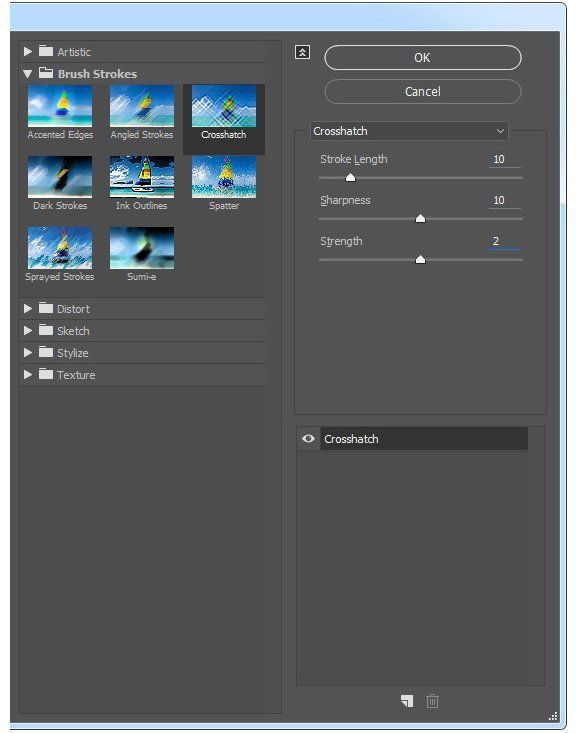Click the Cancel button
The width and height of the screenshot is (576, 733).
(423, 91)
